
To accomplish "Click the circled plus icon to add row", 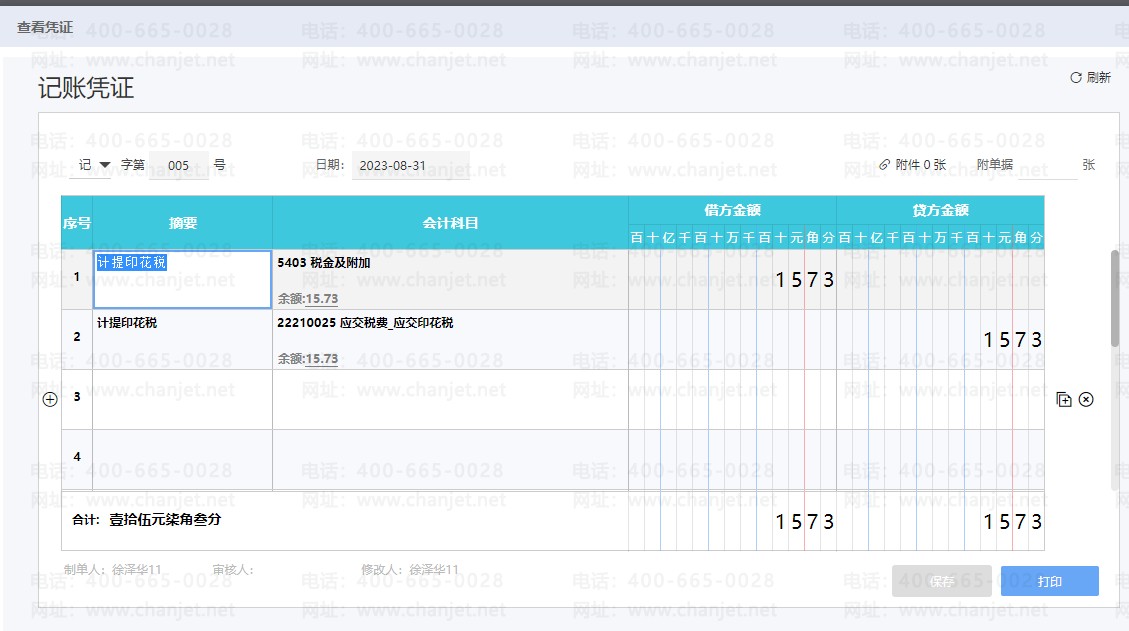I will 50,400.
